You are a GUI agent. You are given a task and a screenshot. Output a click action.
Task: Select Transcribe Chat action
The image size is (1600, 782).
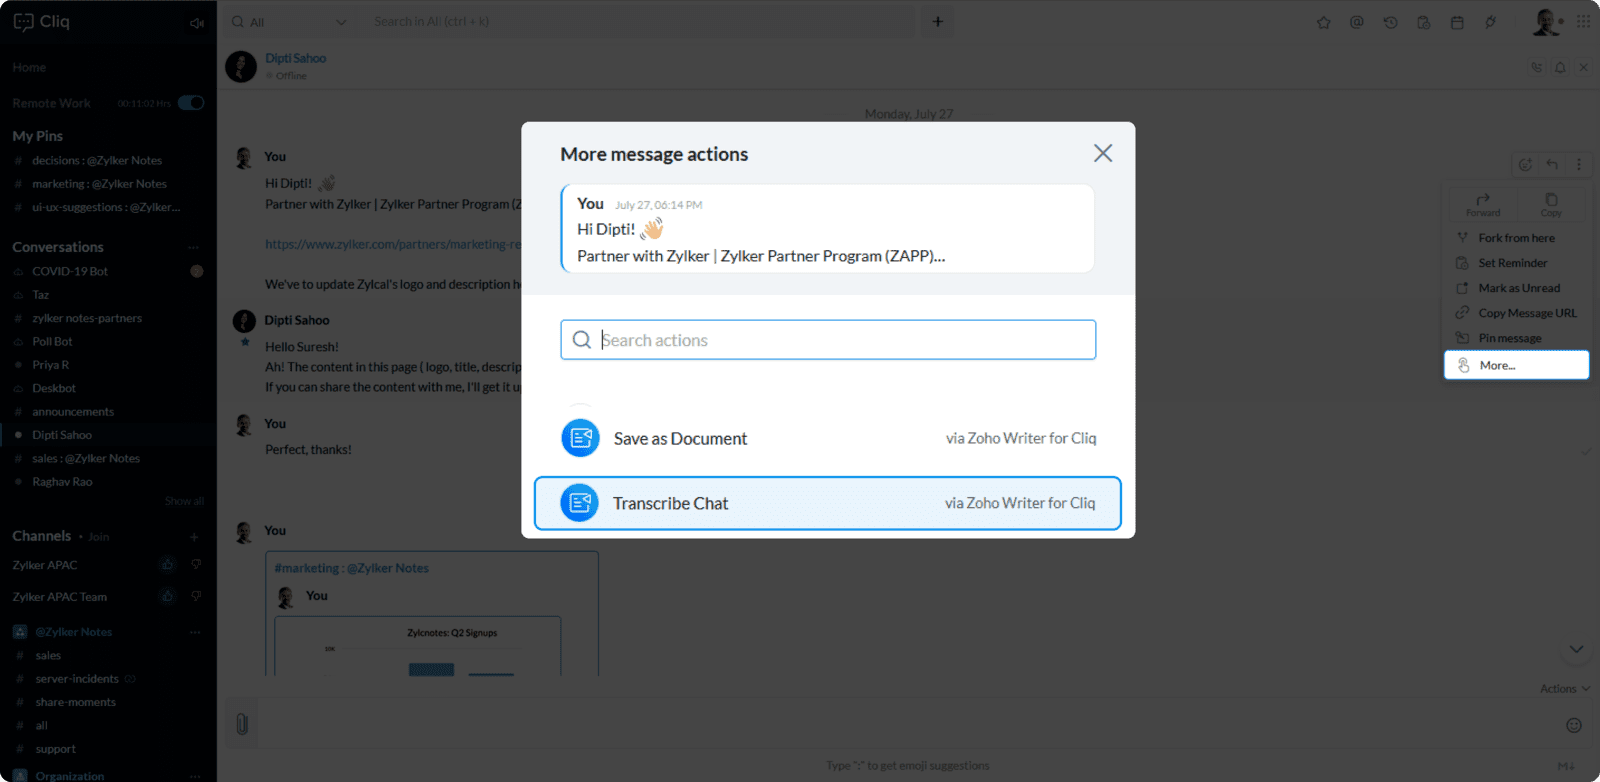(x=827, y=503)
